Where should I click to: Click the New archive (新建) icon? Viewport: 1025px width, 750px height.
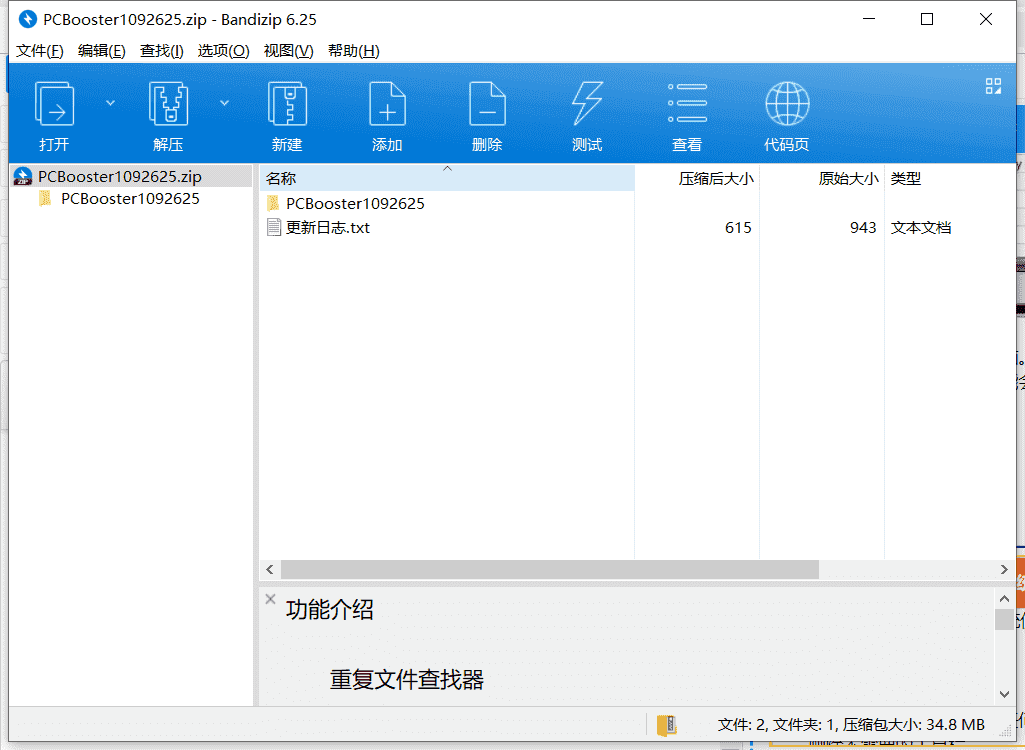pos(288,103)
